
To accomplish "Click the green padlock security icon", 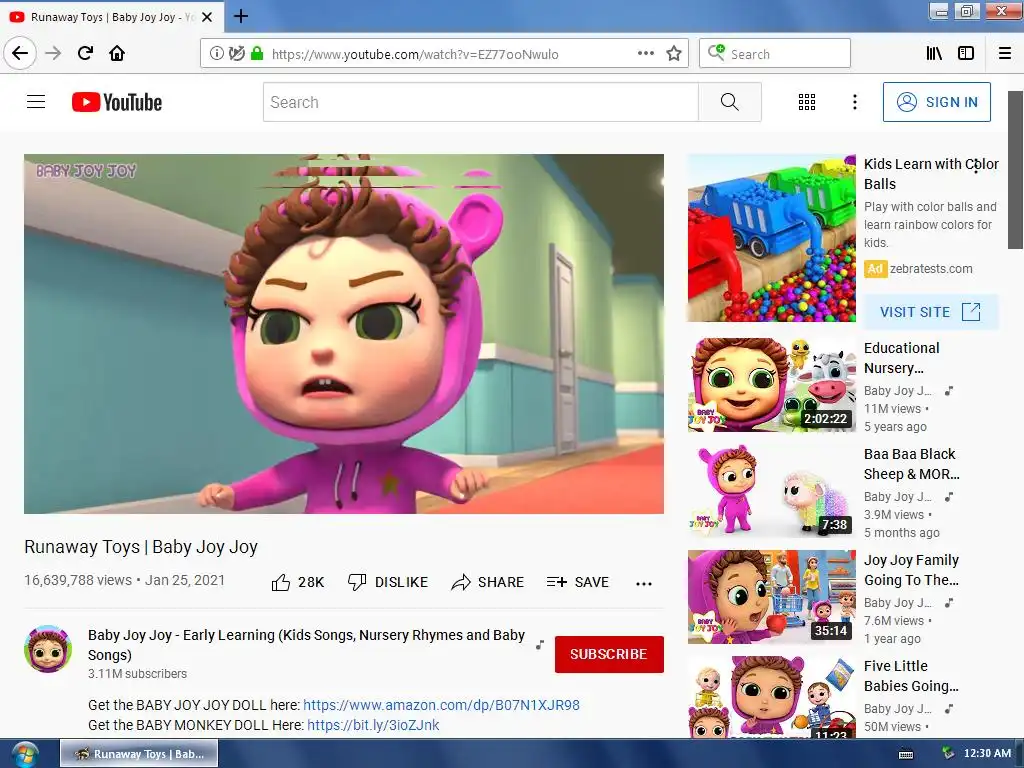I will pyautogui.click(x=257, y=54).
